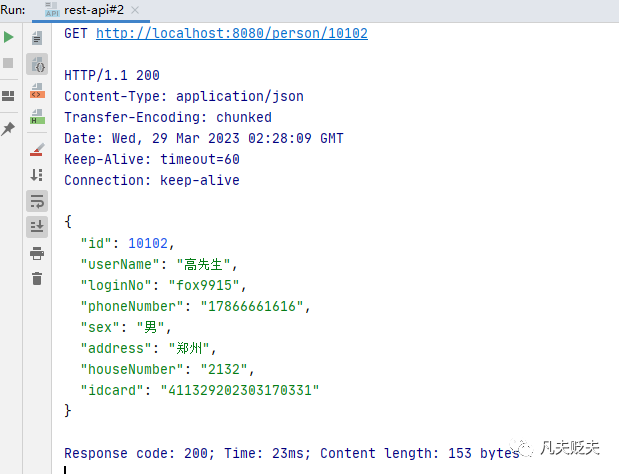Click the Connection: keep-alive header
The height and width of the screenshot is (474, 619).
click(152, 180)
